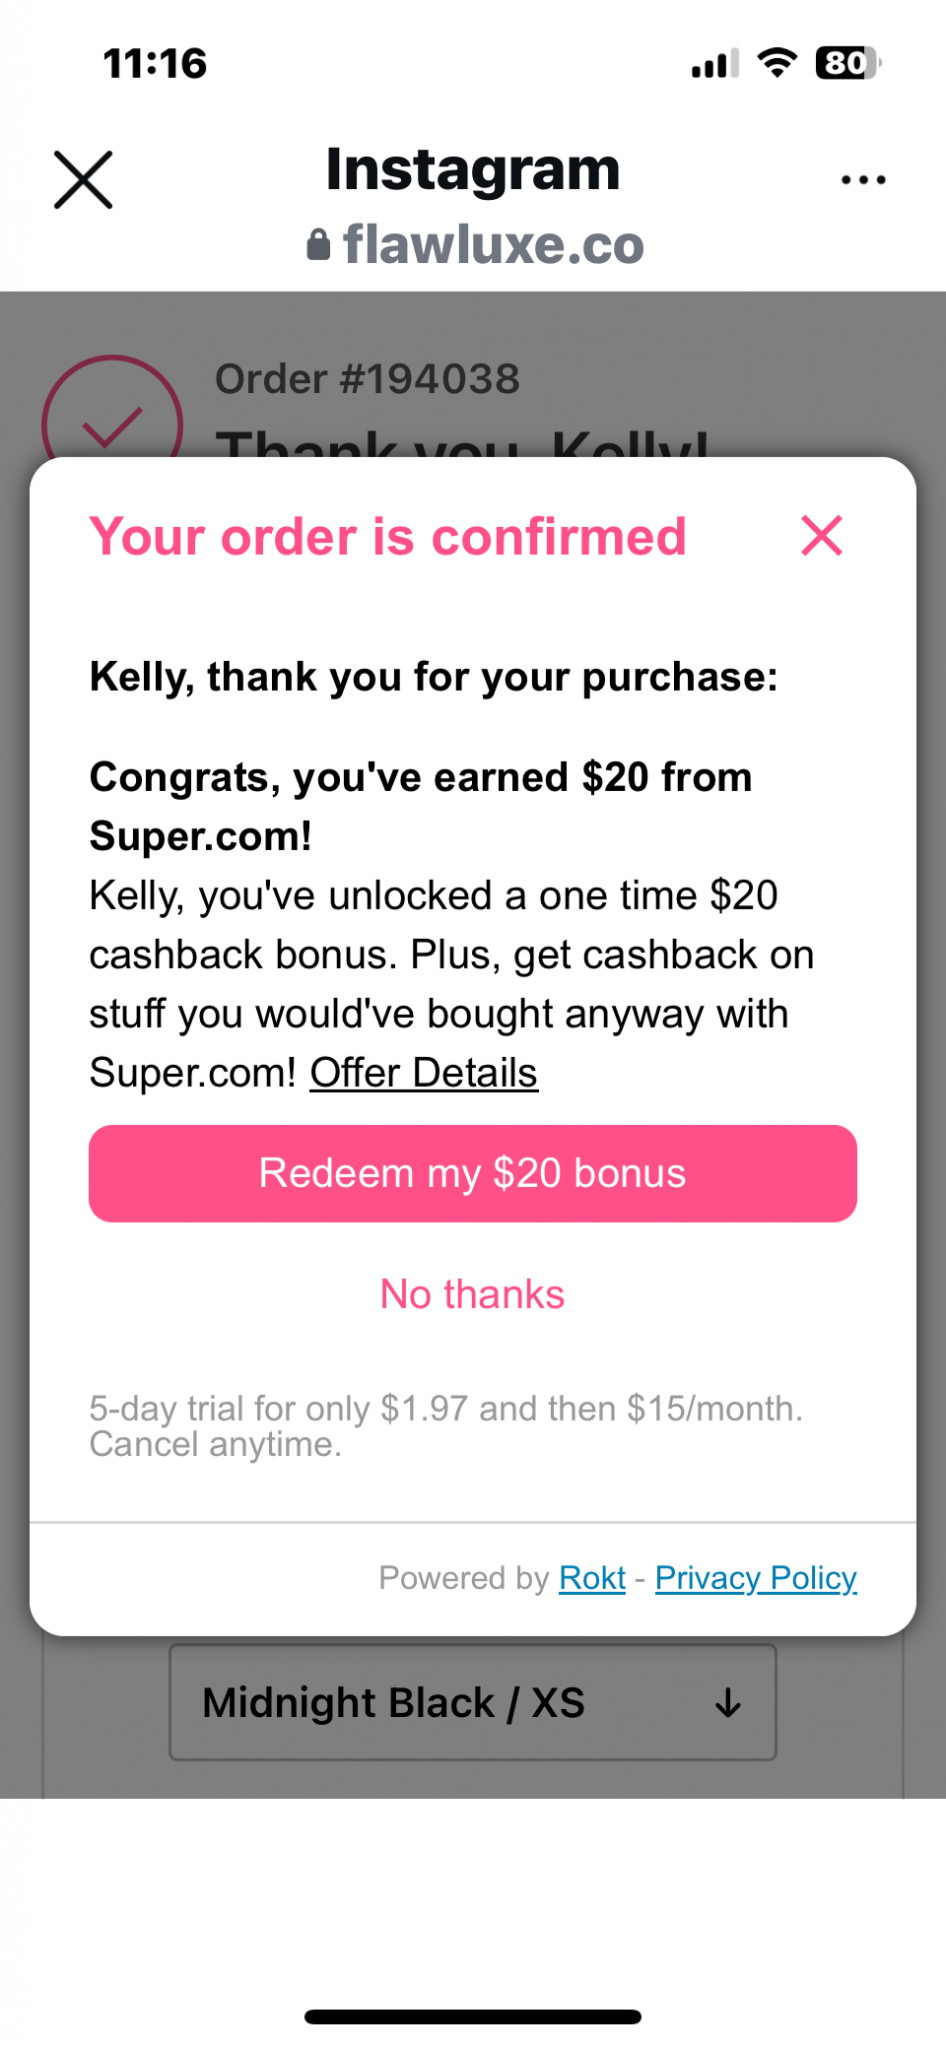Viewport: 946px width, 2048px height.
Task: Click the down arrow in variant selector
Action: tap(728, 1702)
